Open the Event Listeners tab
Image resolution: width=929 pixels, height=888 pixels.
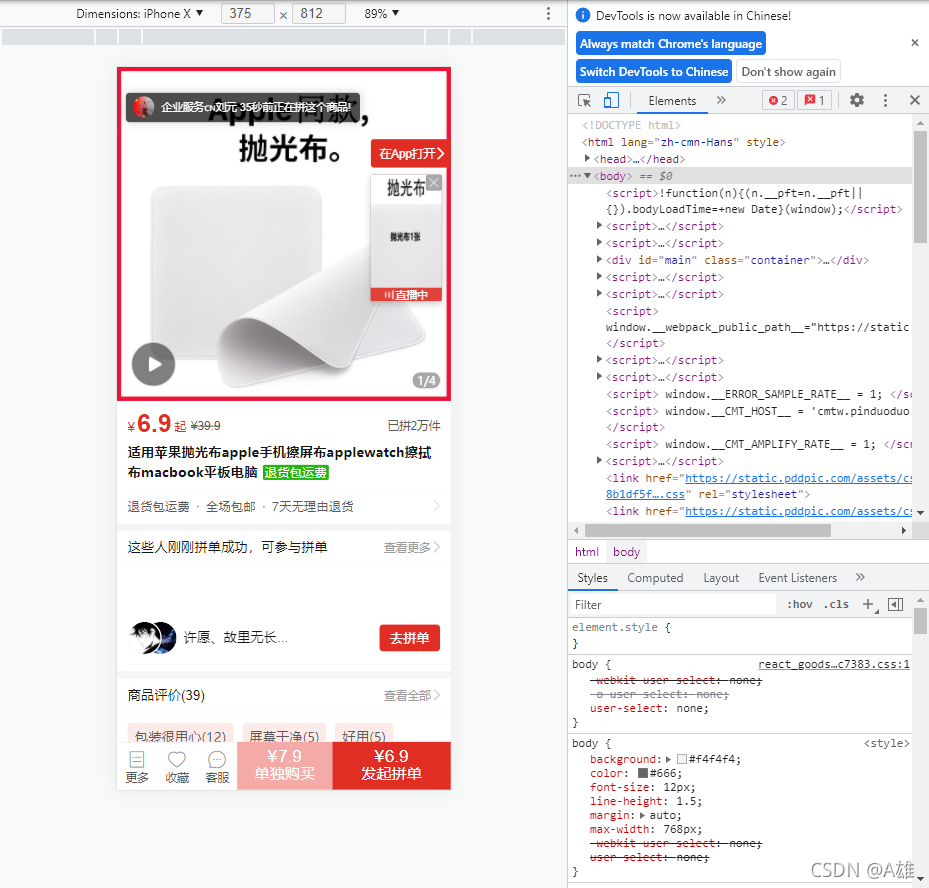(x=797, y=577)
